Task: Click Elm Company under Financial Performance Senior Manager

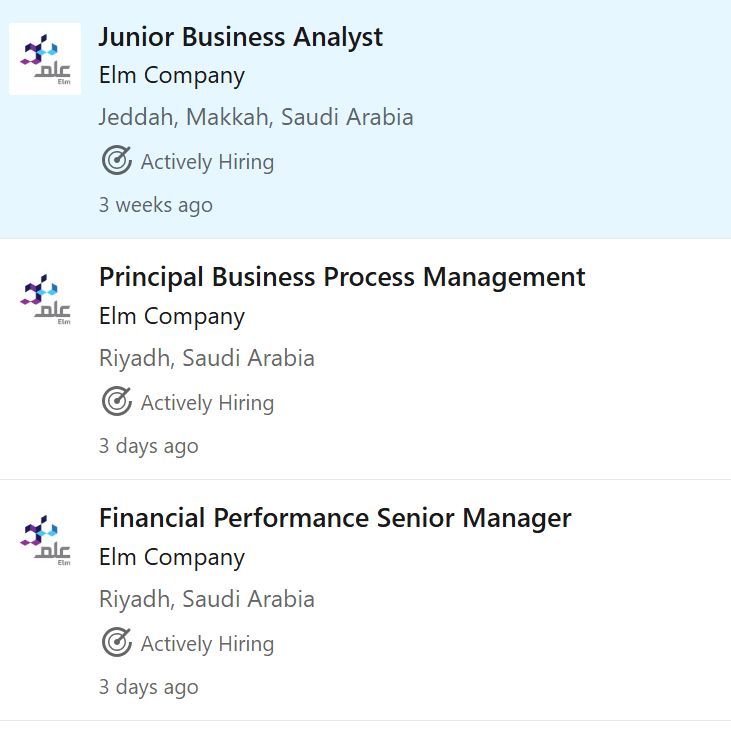Action: (x=172, y=558)
